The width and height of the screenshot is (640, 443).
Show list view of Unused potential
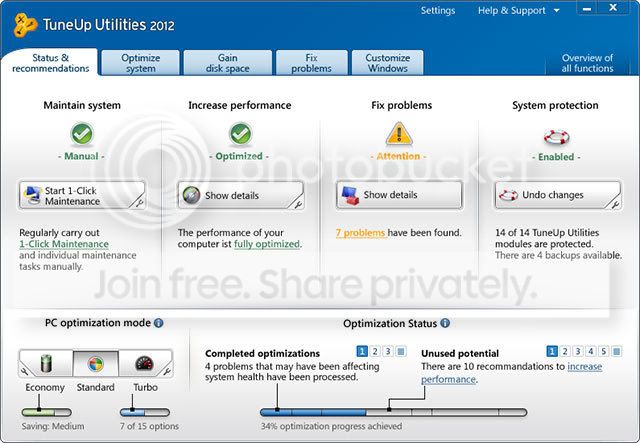click(617, 351)
